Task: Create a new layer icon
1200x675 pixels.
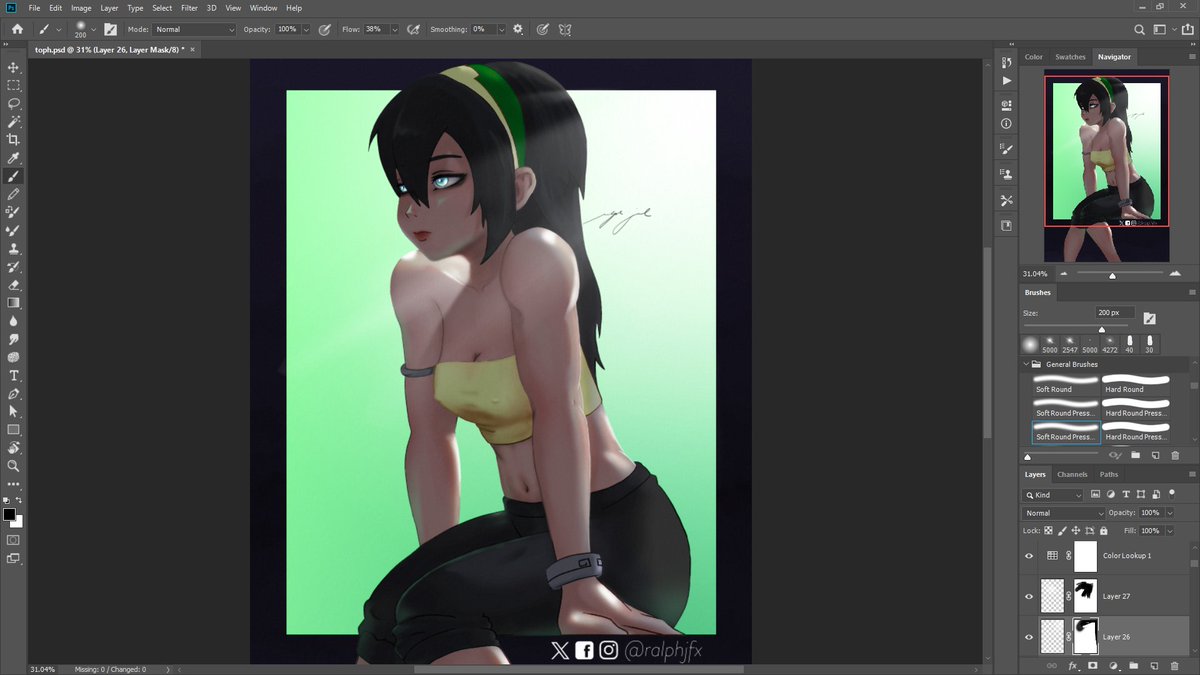Action: [x=1153, y=665]
